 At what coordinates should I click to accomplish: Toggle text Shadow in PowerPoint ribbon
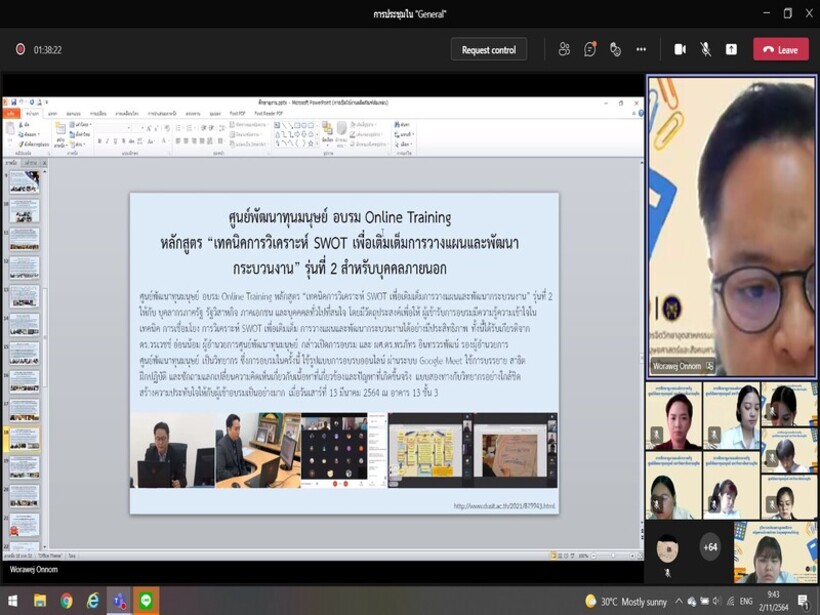pyautogui.click(x=123, y=141)
